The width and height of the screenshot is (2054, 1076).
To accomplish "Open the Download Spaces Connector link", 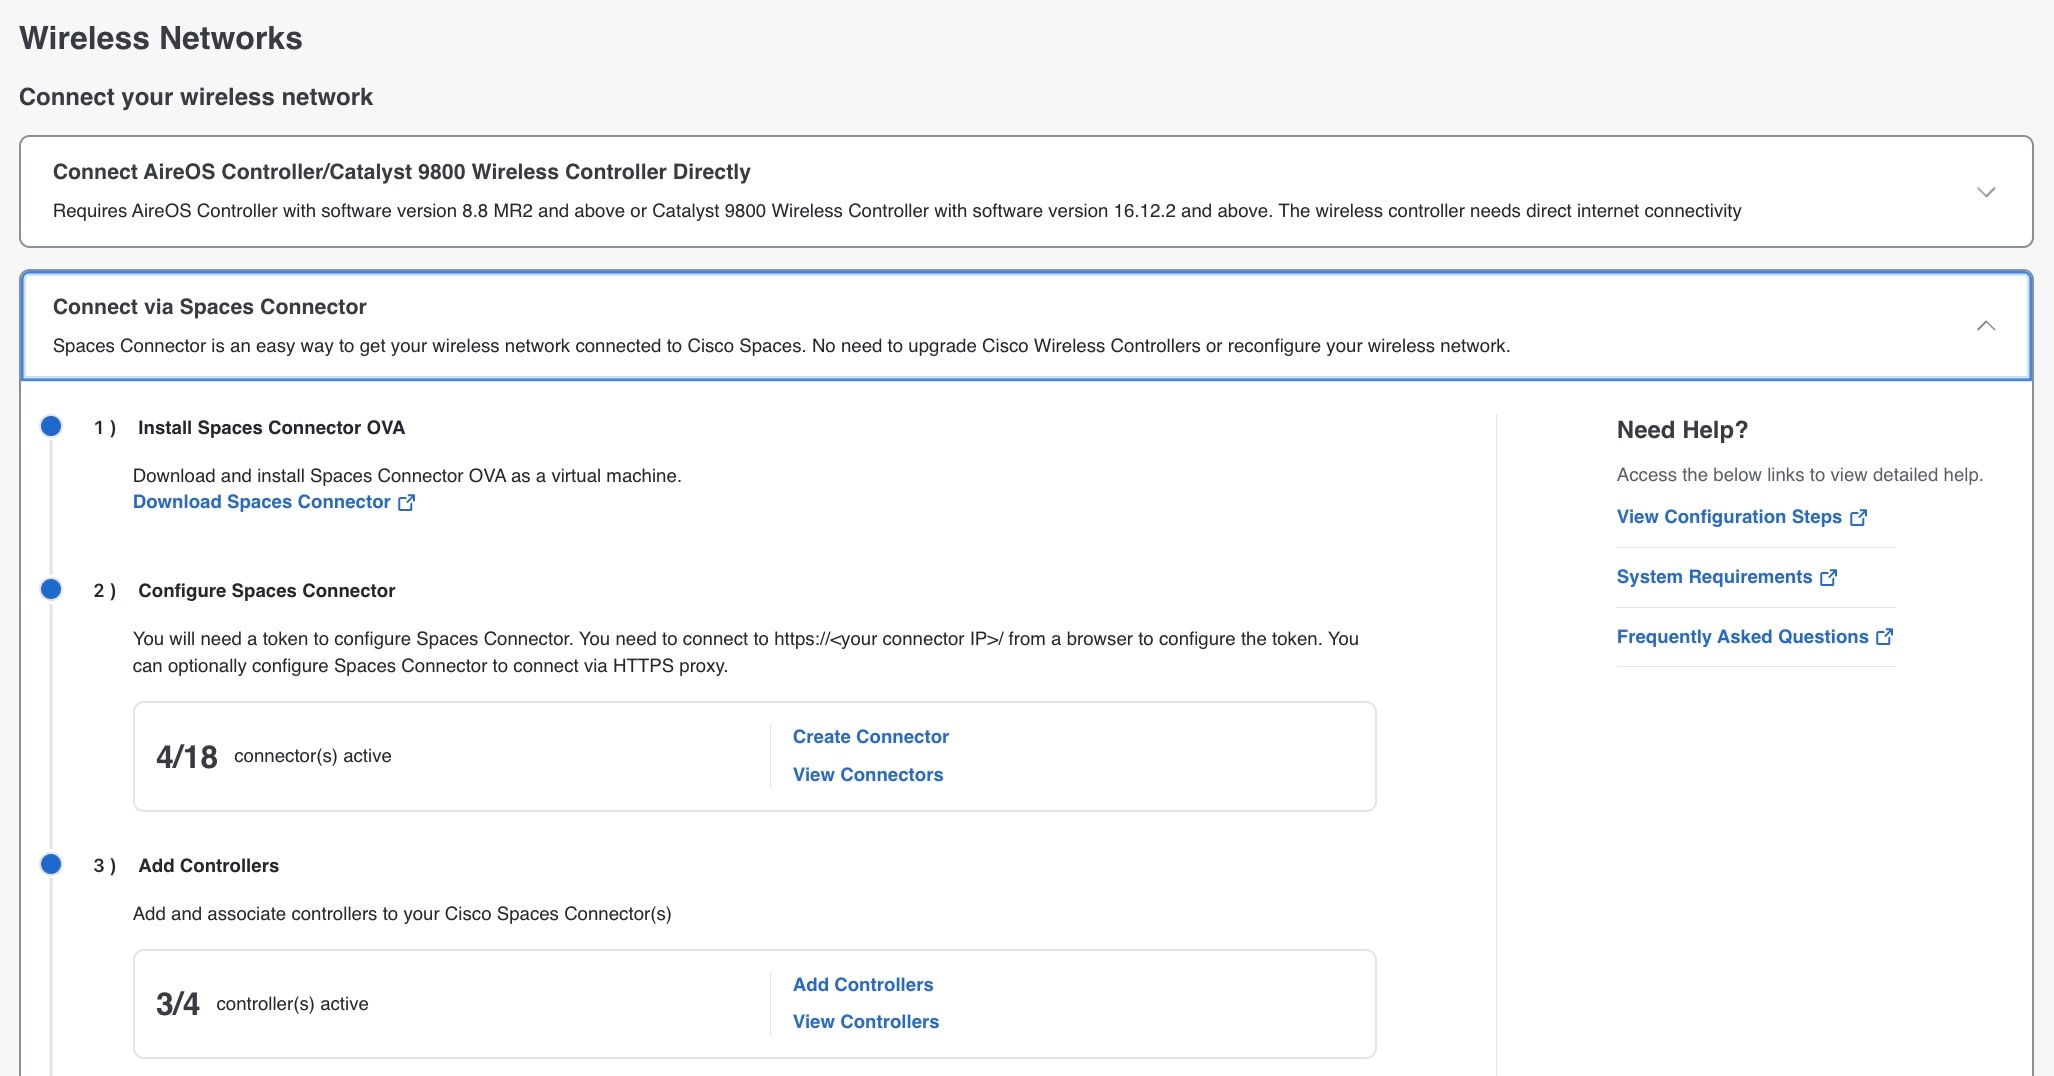I will (262, 502).
